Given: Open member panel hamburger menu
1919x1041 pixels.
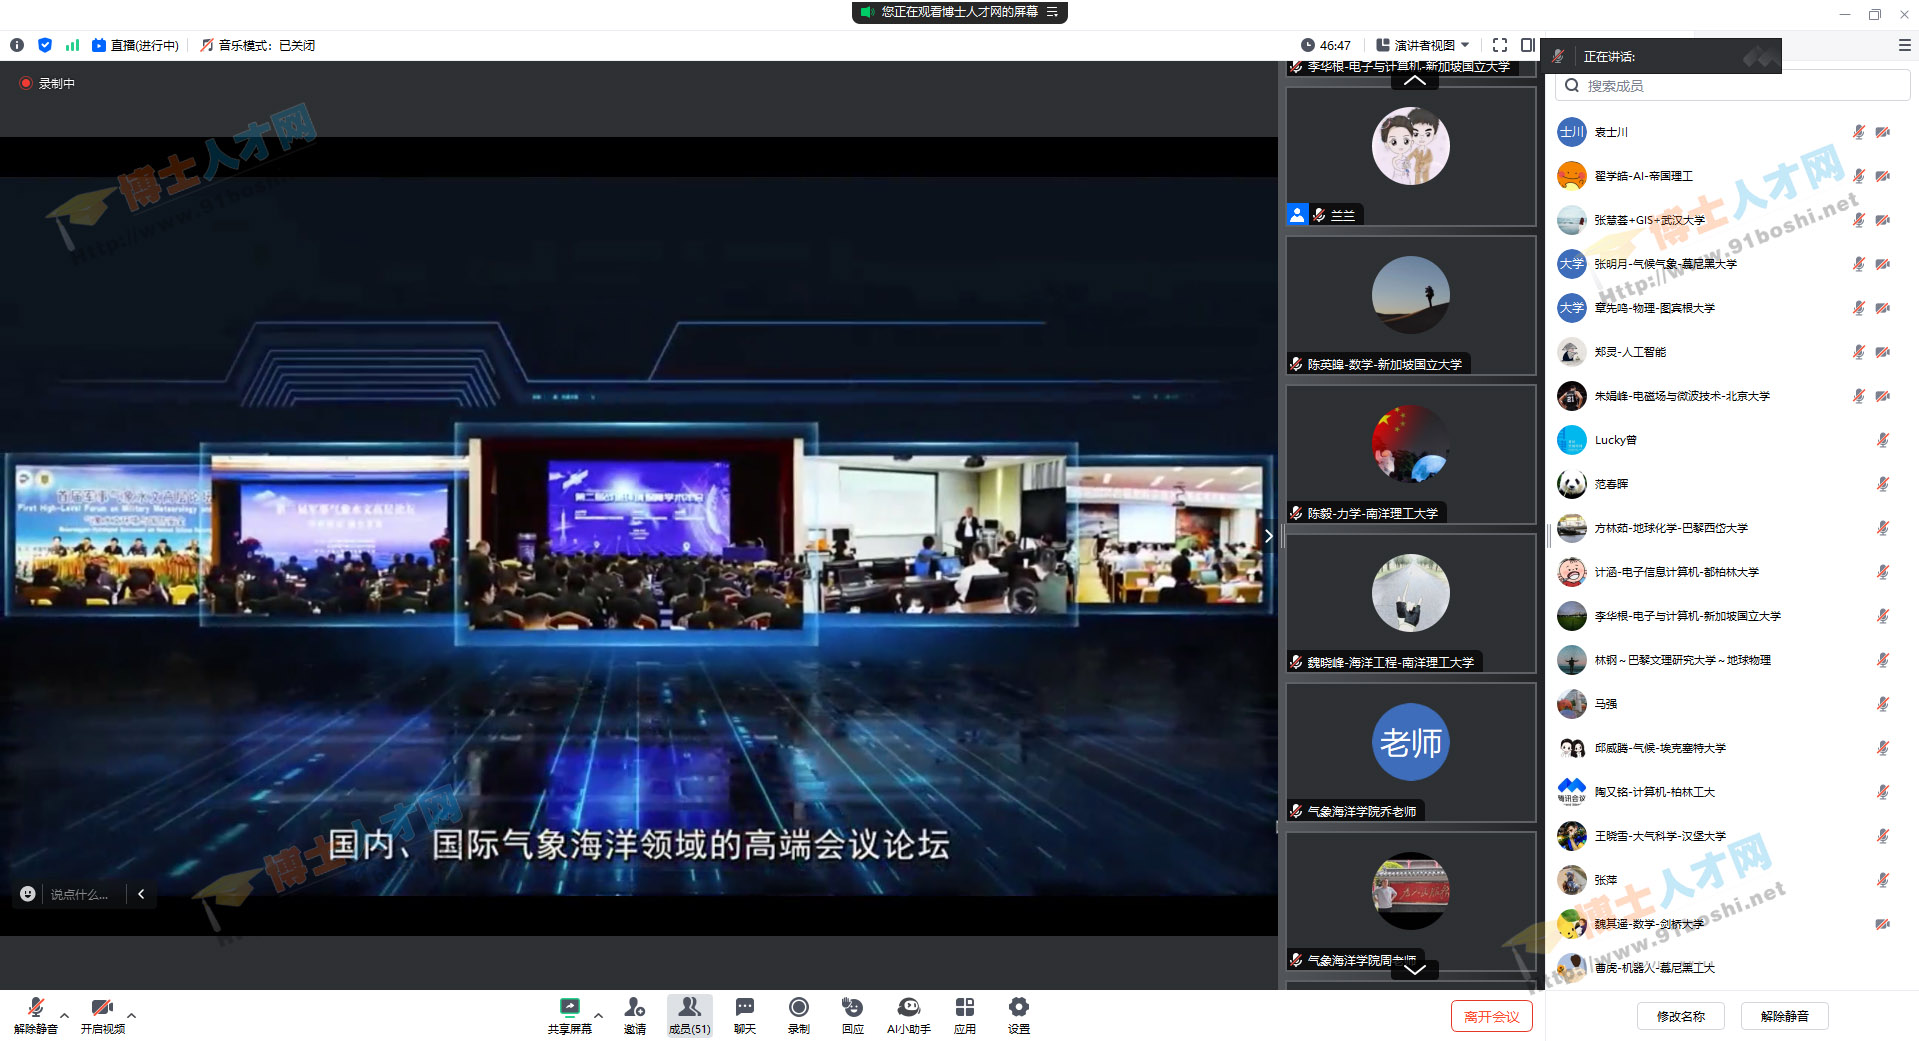Looking at the screenshot, I should (1904, 45).
